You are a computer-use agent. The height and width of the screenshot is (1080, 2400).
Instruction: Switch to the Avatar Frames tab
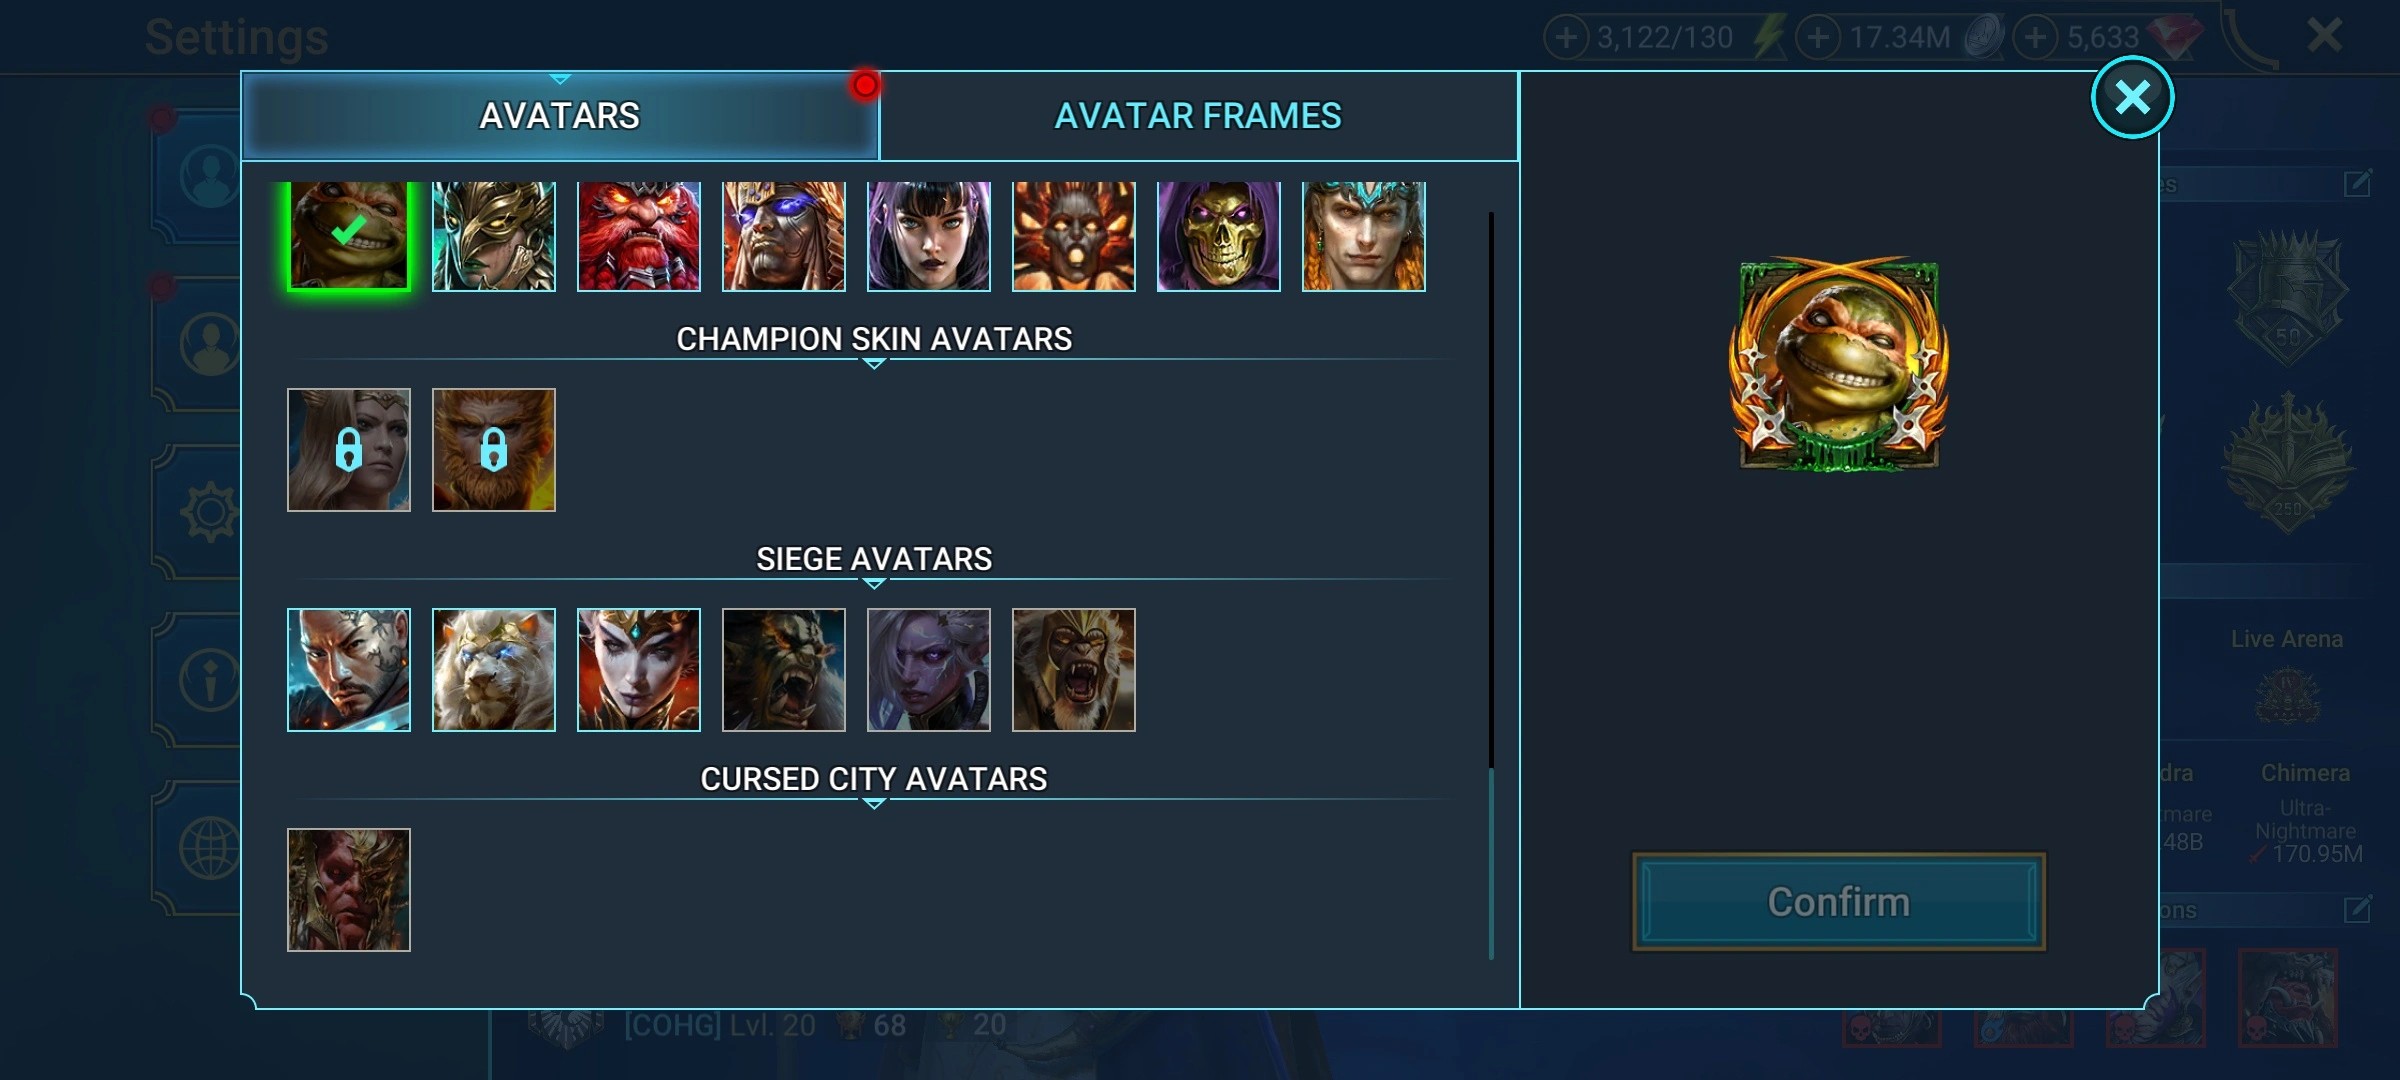click(x=1198, y=116)
